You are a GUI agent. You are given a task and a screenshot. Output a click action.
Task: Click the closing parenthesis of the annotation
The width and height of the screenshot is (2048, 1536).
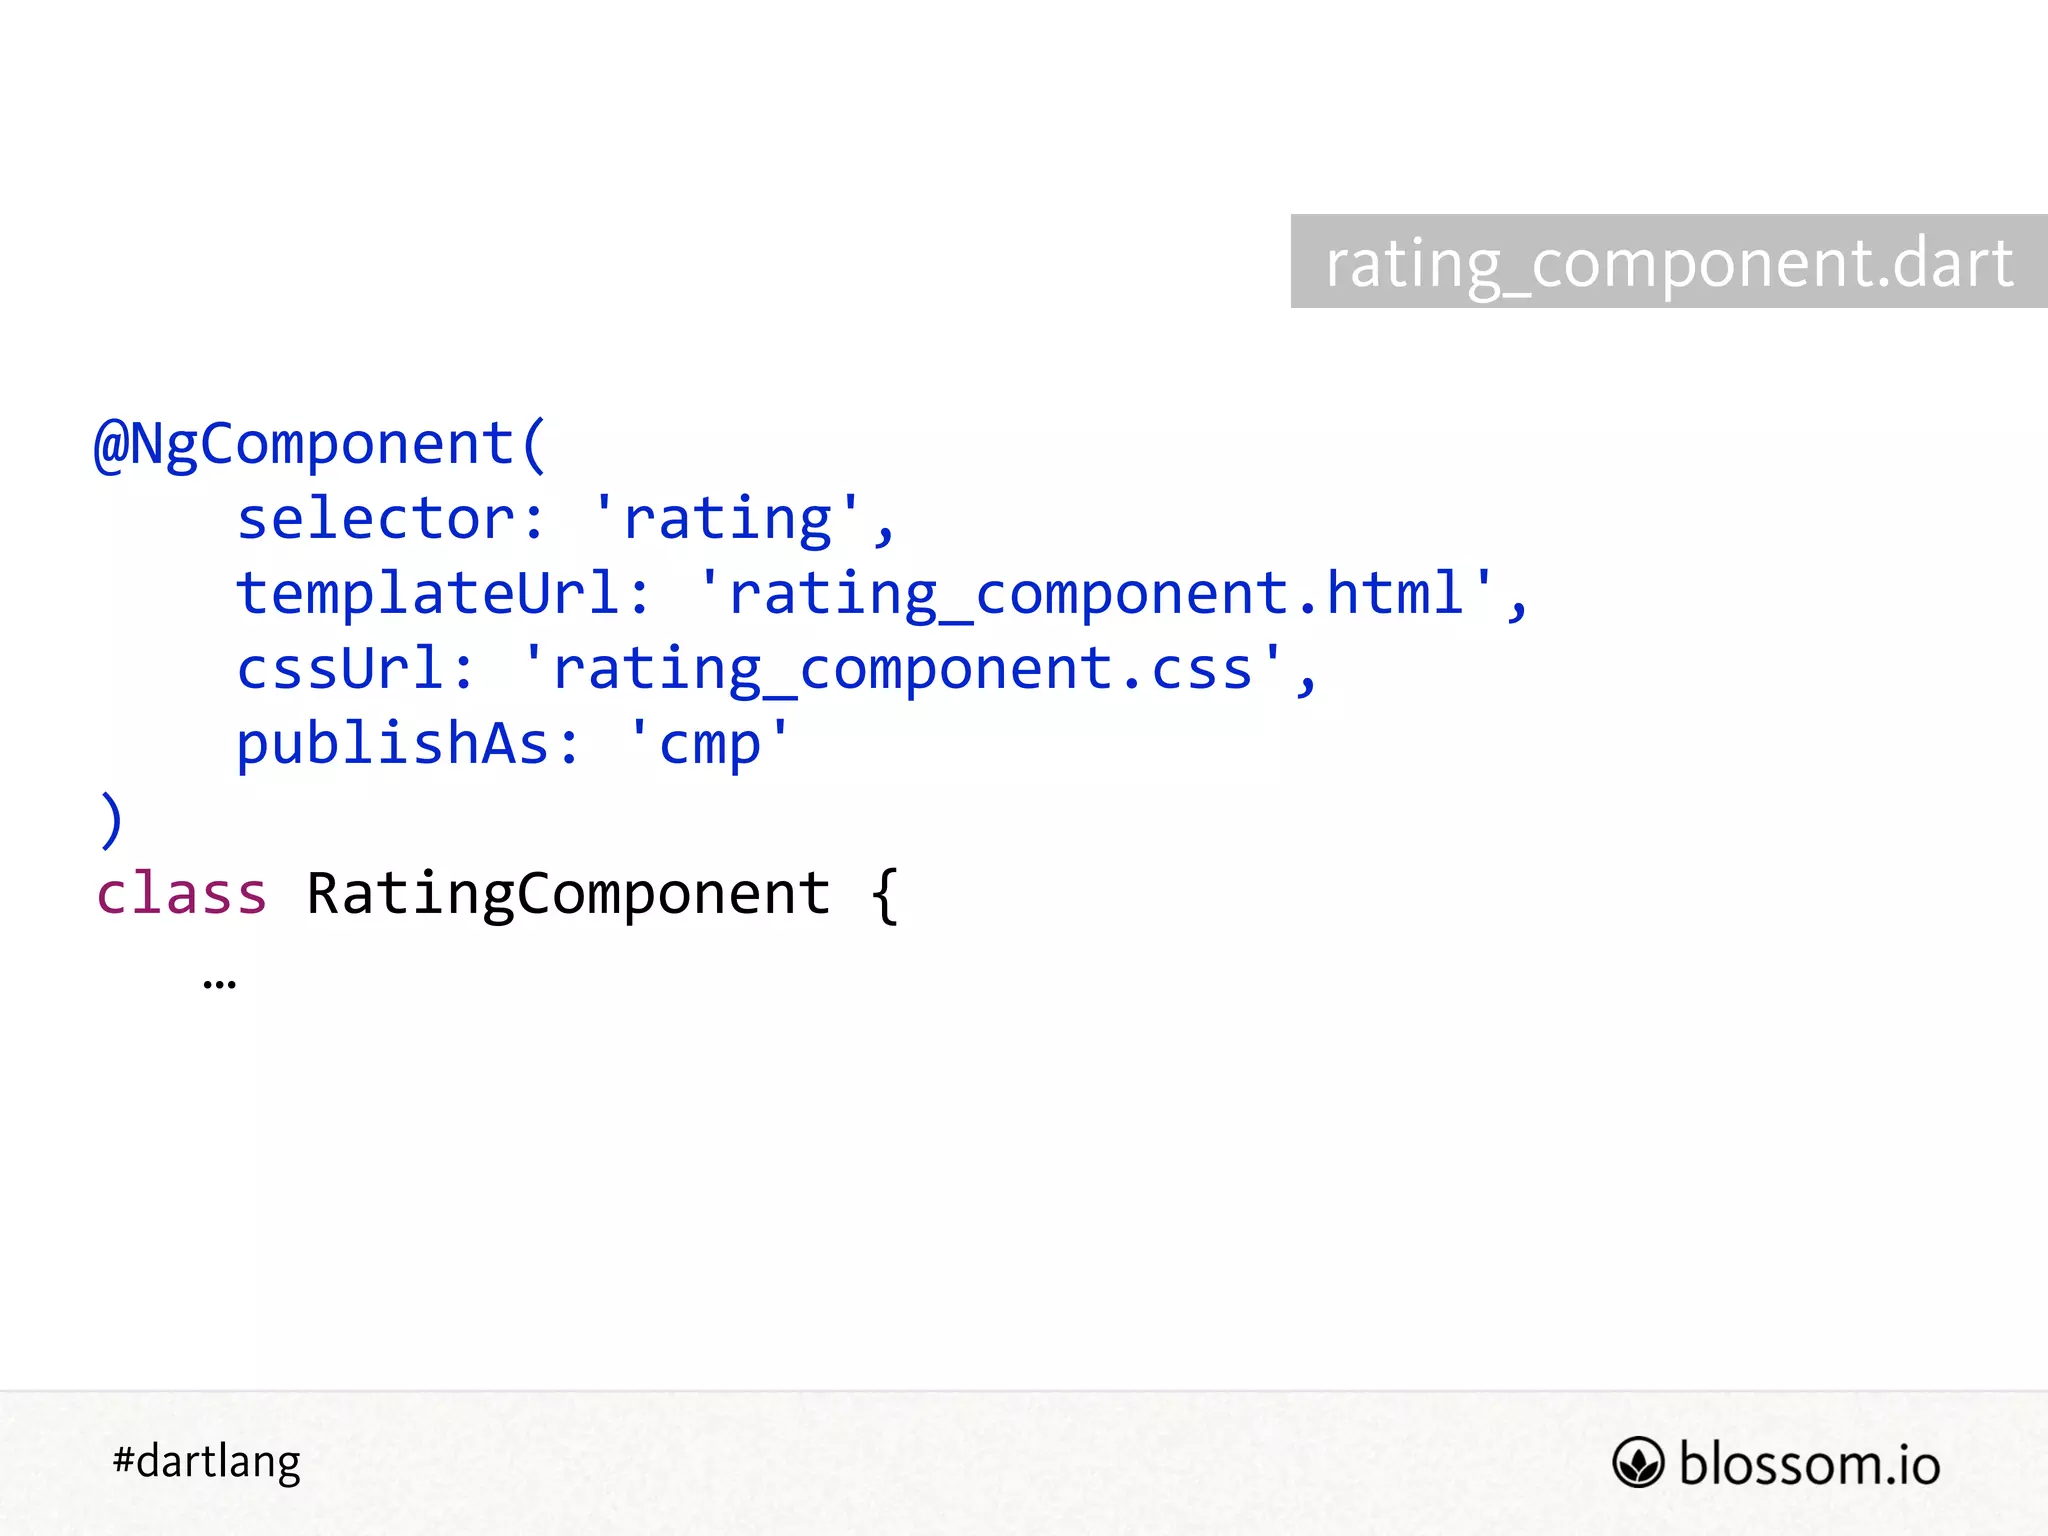(111, 820)
